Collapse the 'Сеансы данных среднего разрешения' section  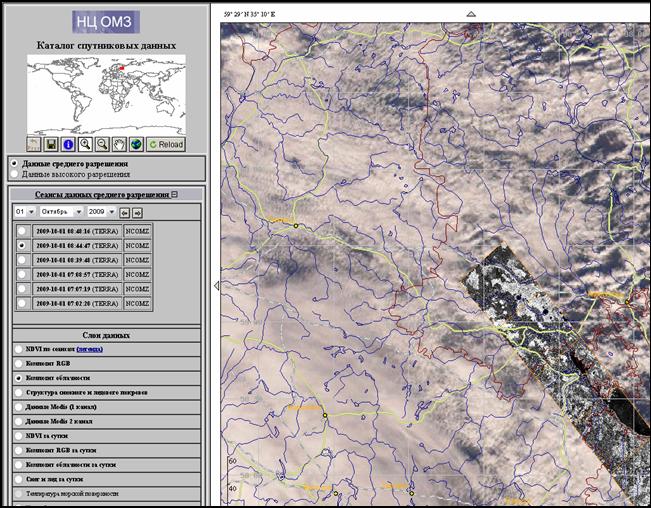click(x=174, y=196)
